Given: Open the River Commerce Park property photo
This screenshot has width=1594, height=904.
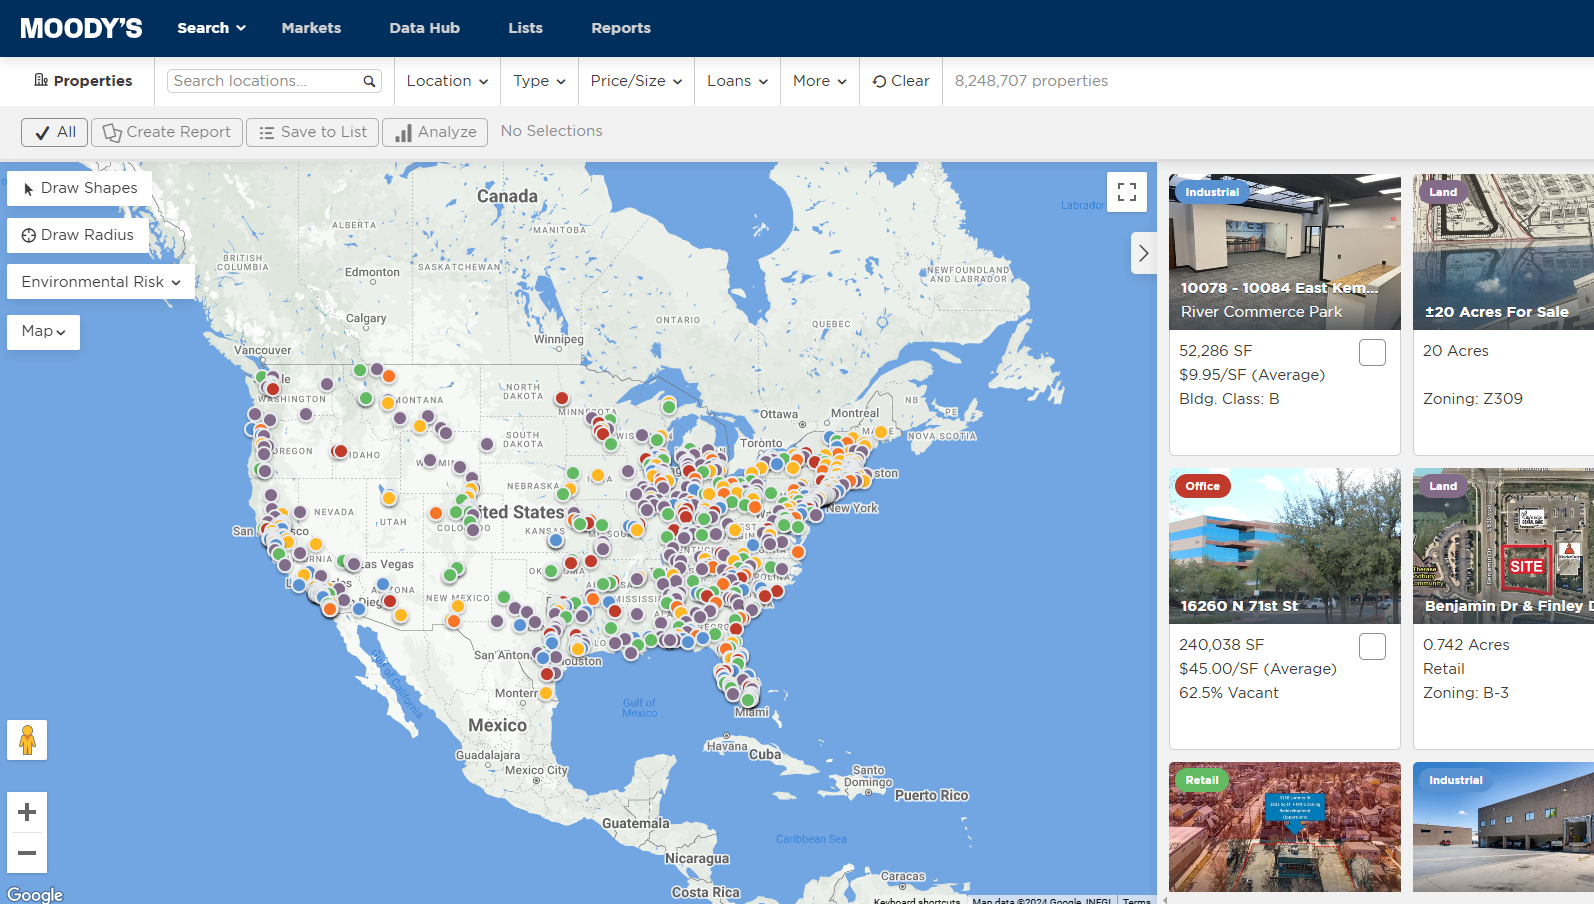Looking at the screenshot, I should 1285,252.
